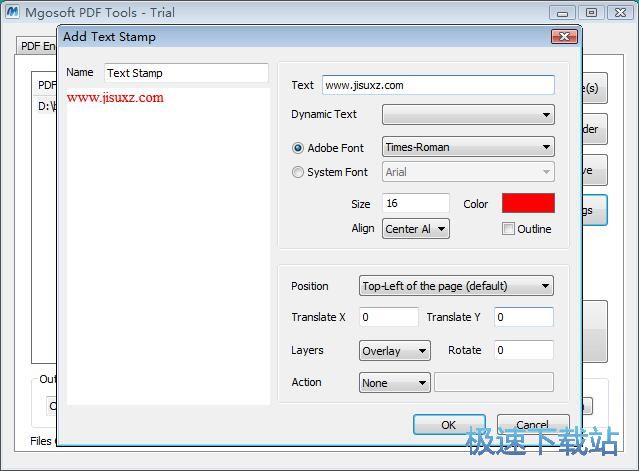
Task: Open the Times-Roman Adobe font dropdown
Action: [x=468, y=147]
